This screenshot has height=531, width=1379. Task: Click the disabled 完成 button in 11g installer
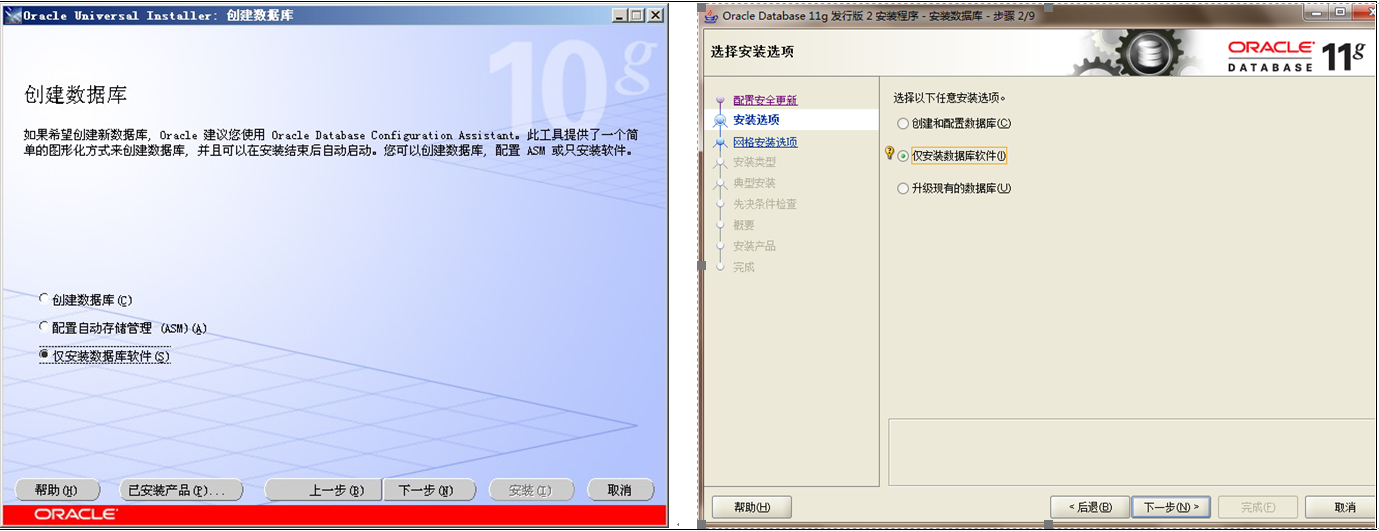click(1258, 507)
